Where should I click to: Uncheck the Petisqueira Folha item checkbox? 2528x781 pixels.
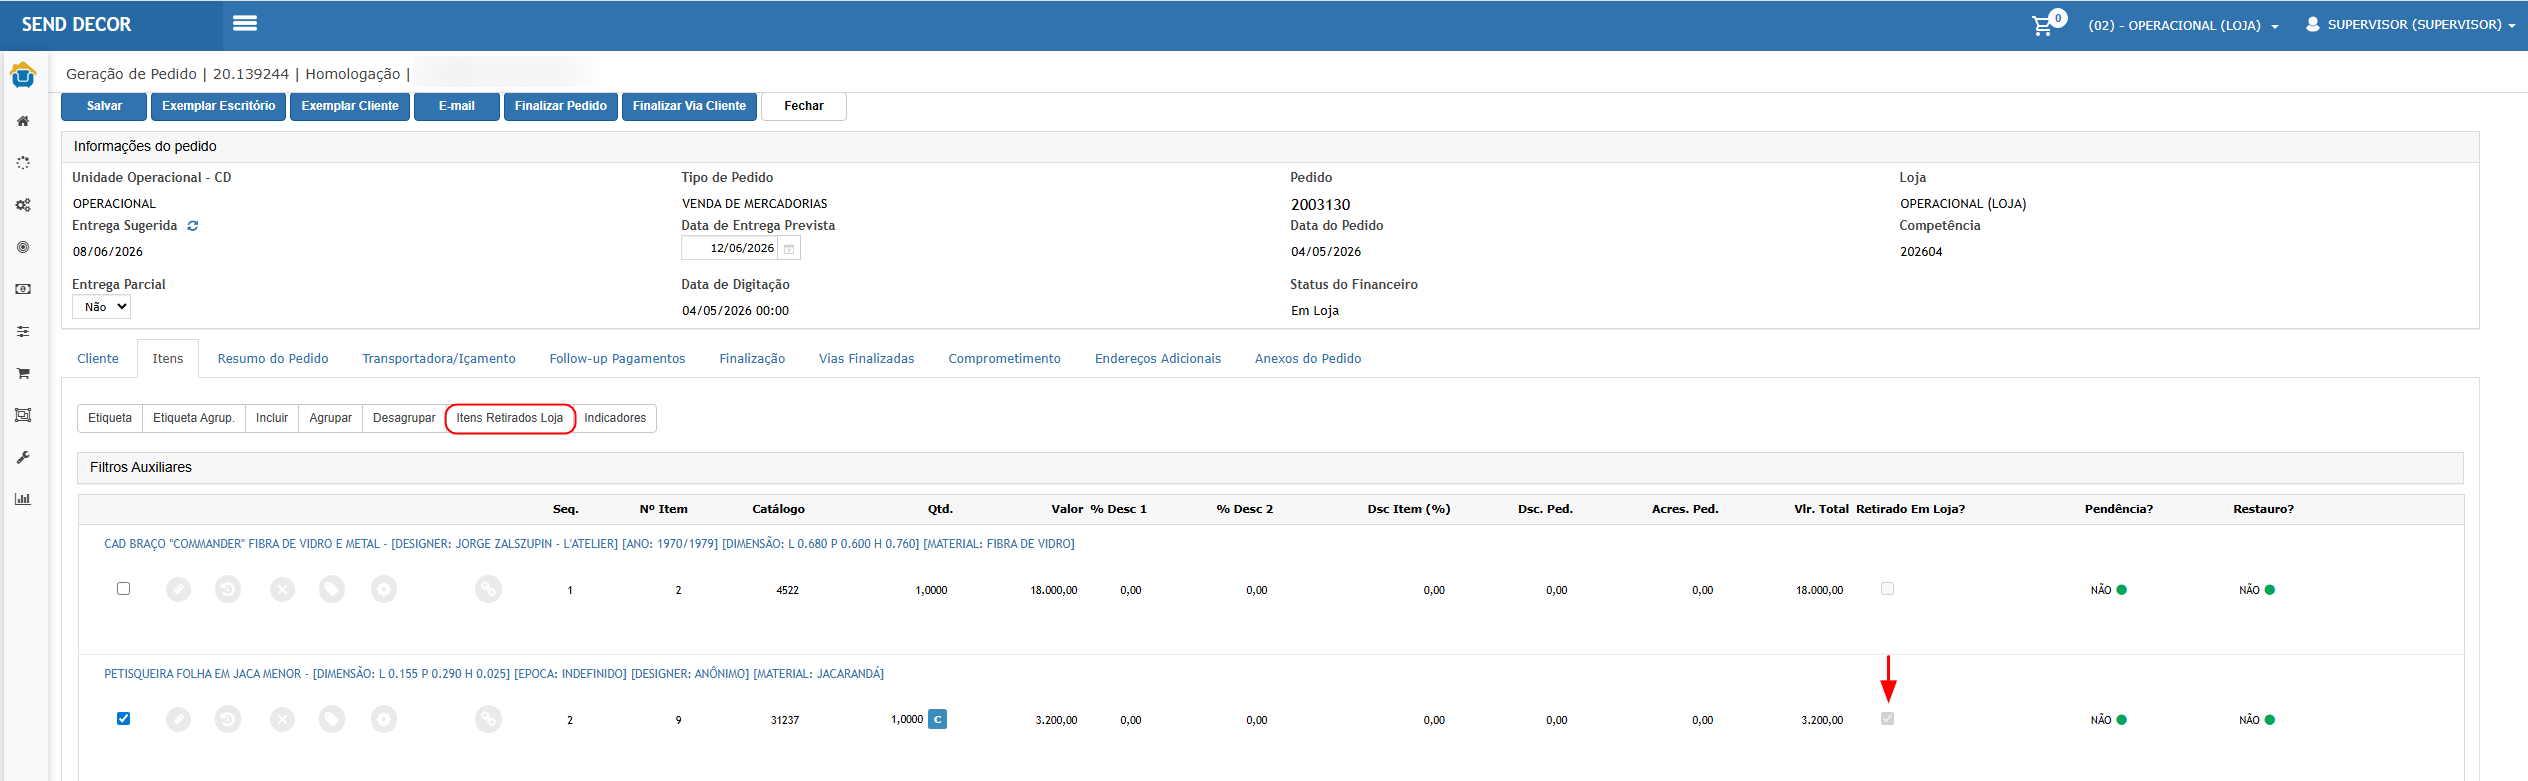click(123, 719)
